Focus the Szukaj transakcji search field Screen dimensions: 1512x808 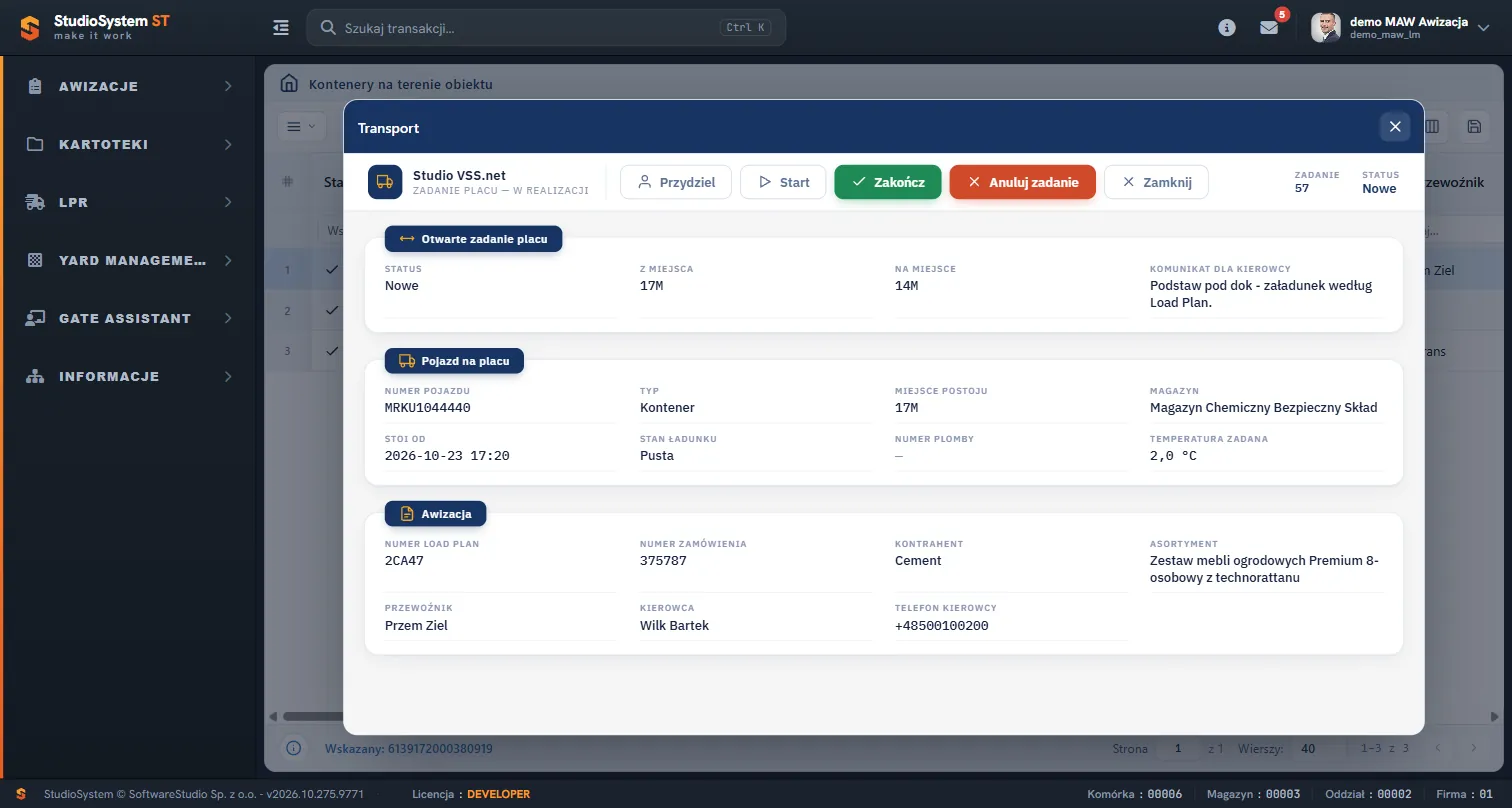546,28
